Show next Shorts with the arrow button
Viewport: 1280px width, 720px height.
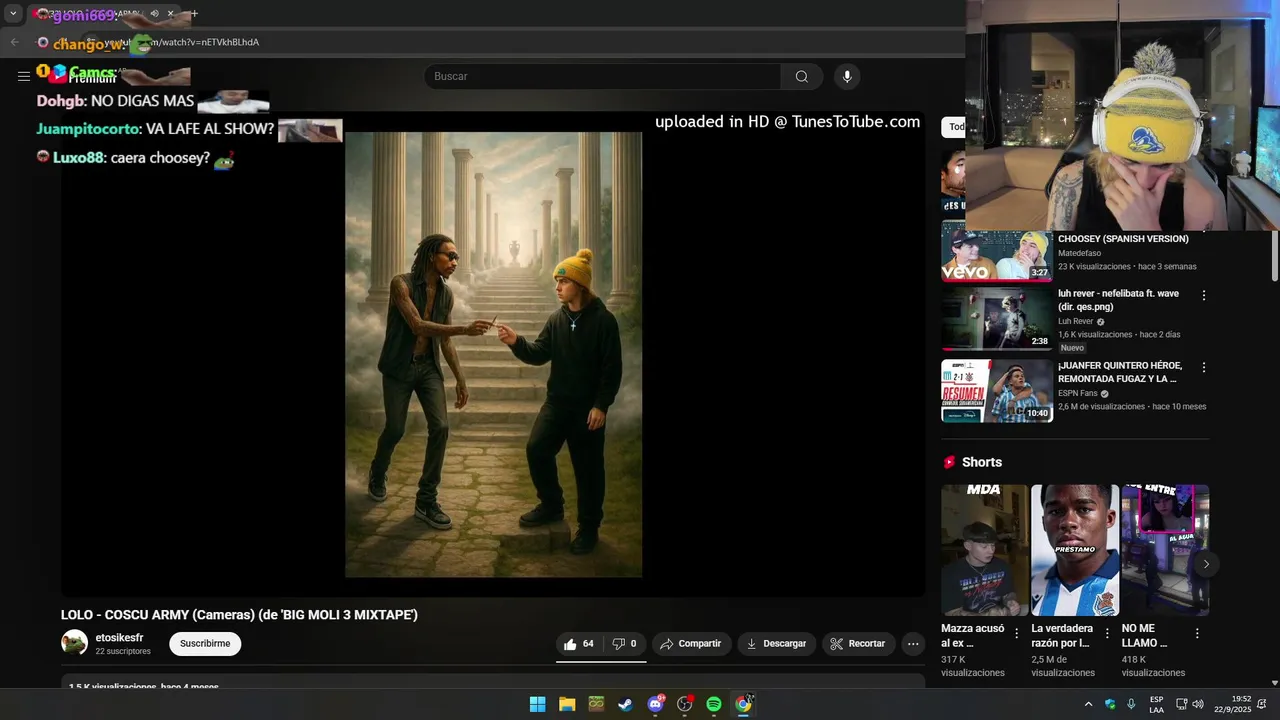pyautogui.click(x=1206, y=564)
